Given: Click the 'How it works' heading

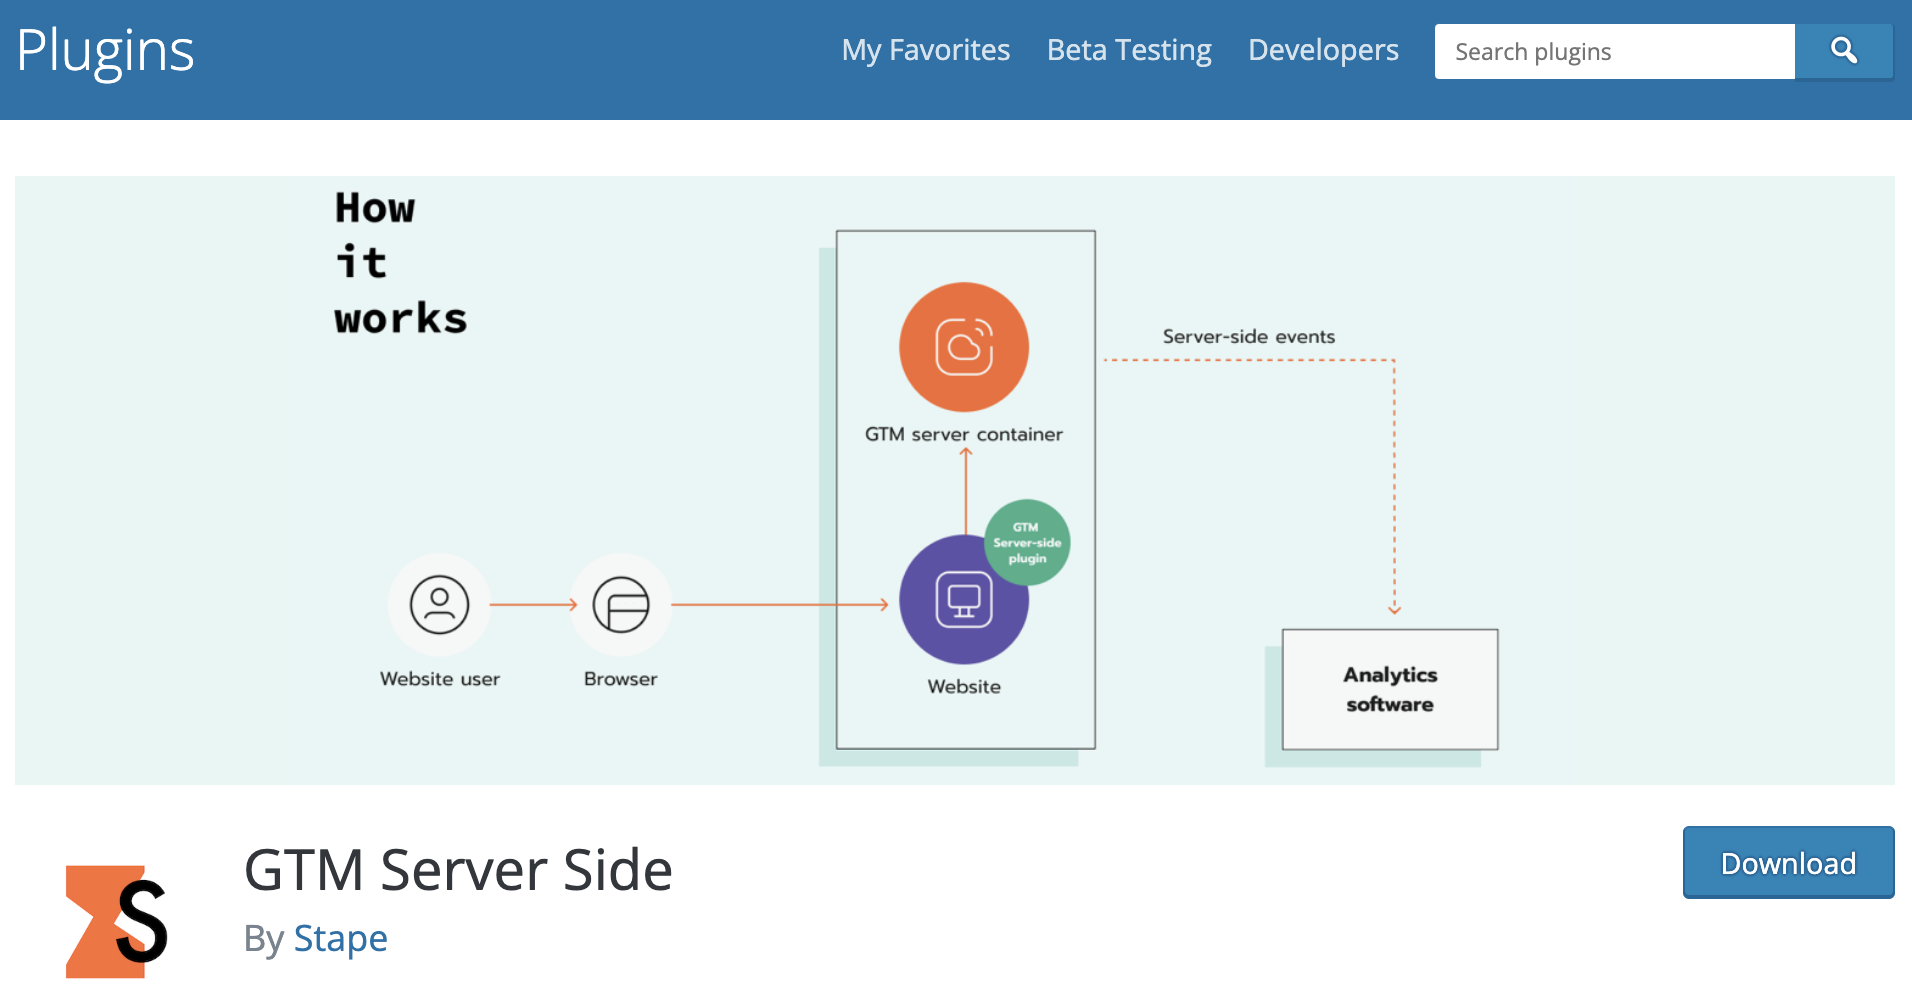Looking at the screenshot, I should click(400, 263).
